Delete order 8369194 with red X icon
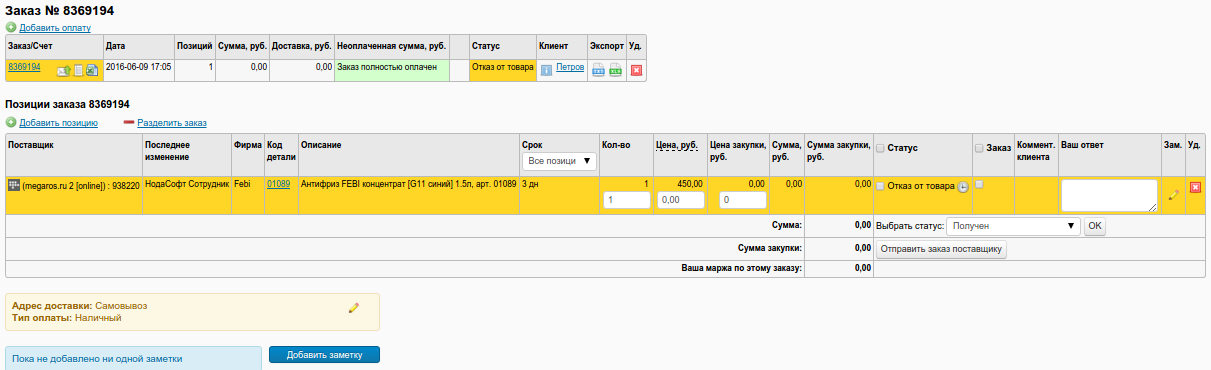Image resolution: width=1211 pixels, height=370 pixels. pyautogui.click(x=636, y=70)
